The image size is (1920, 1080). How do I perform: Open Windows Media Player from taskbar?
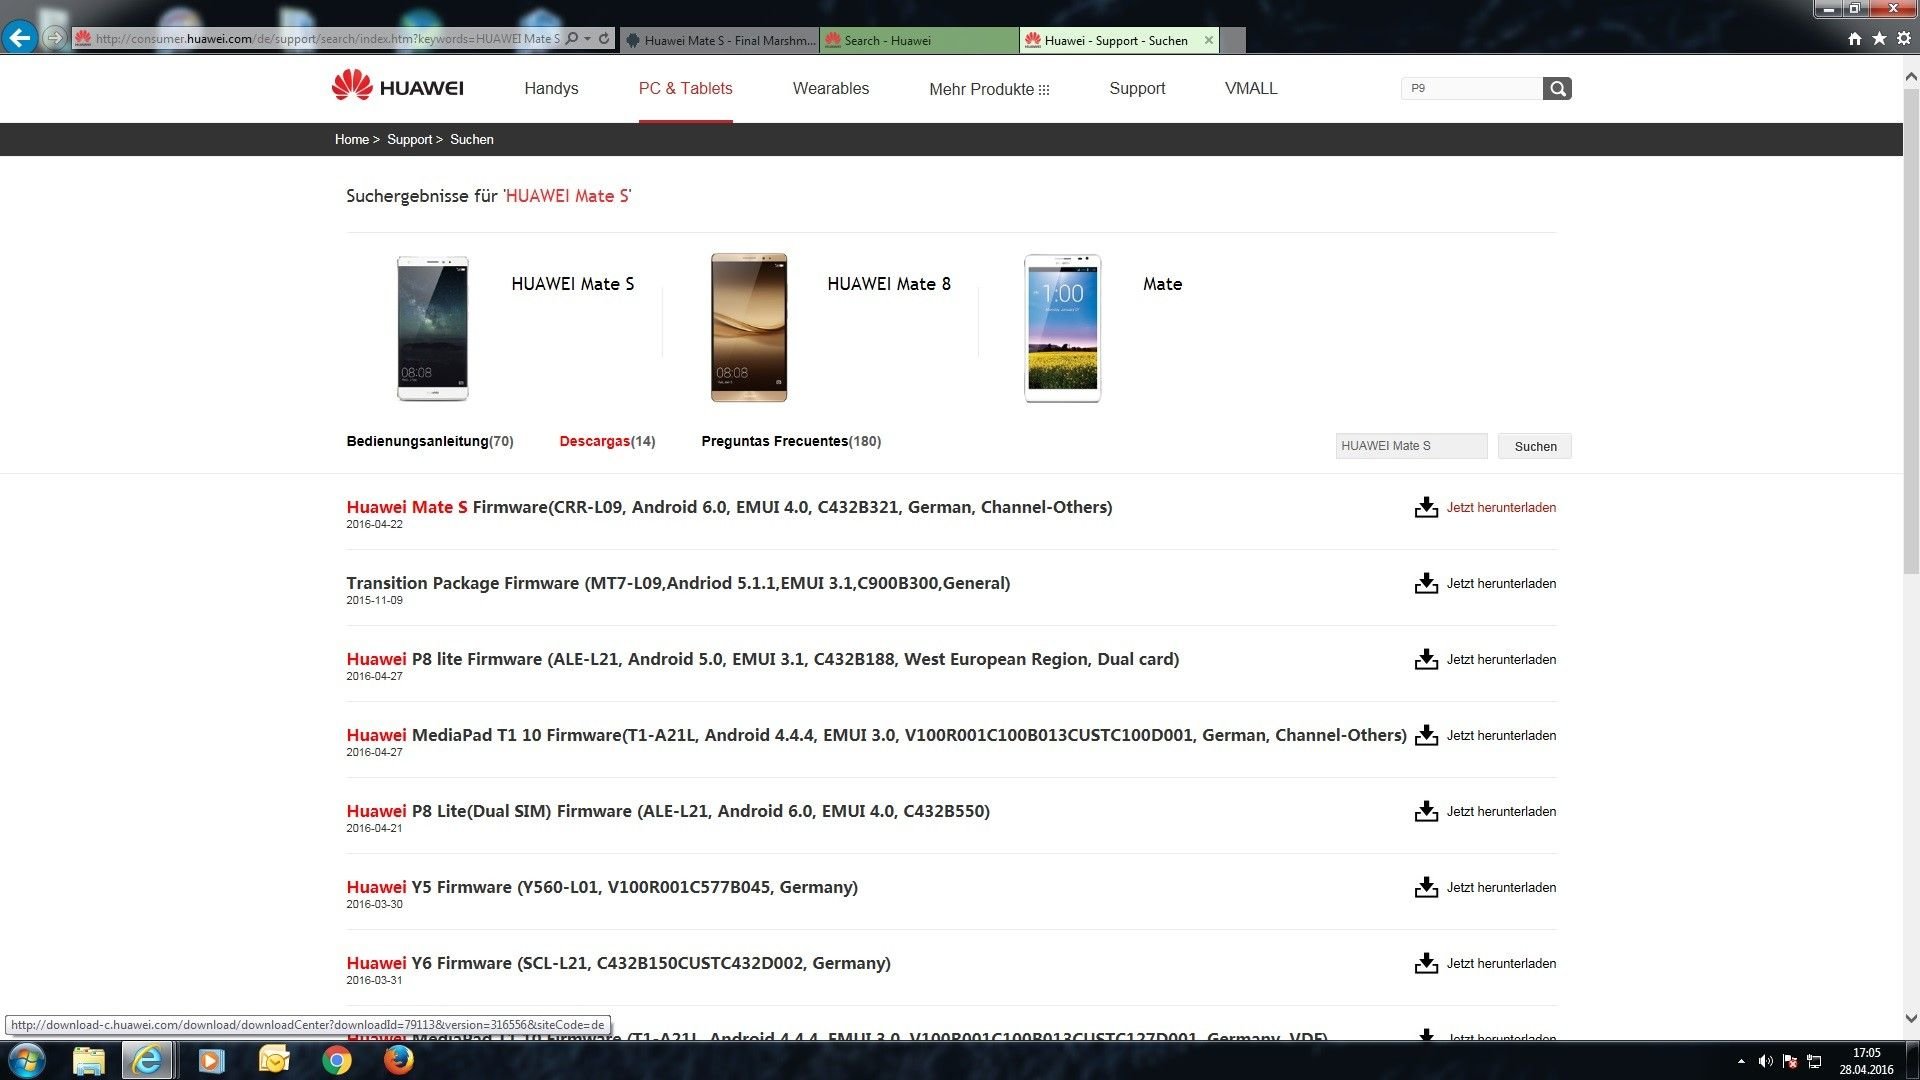(x=211, y=1060)
